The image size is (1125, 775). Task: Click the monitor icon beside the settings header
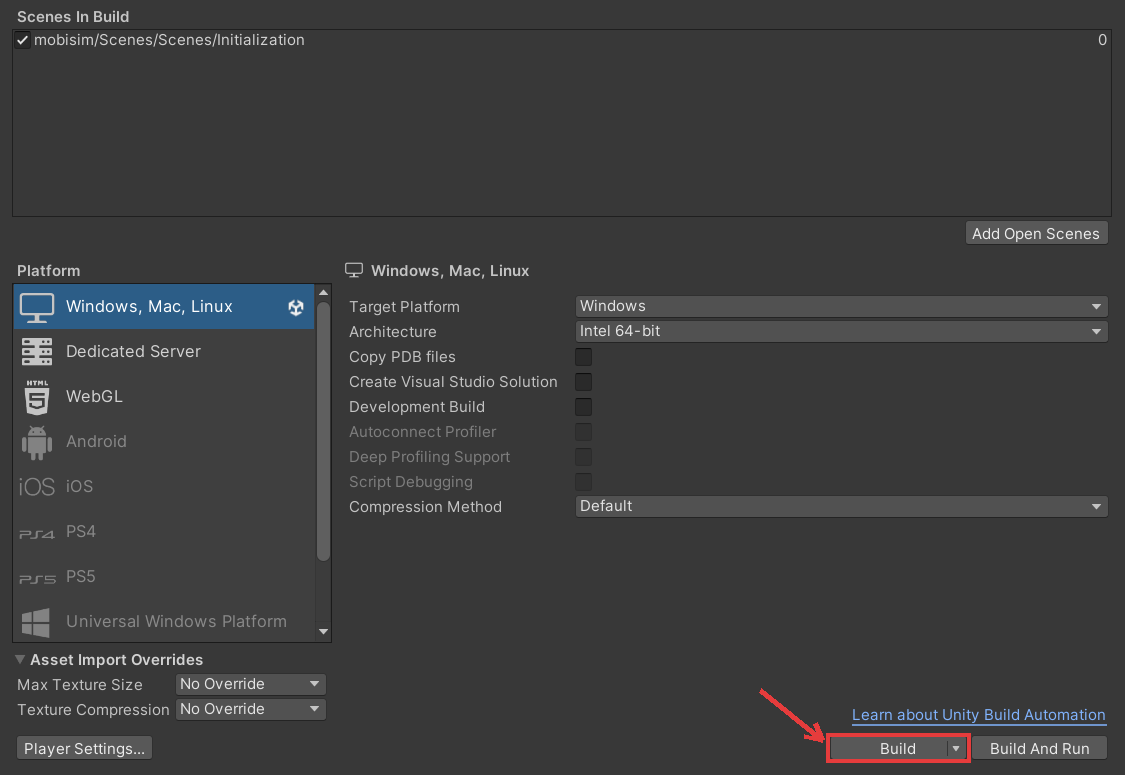[x=354, y=271]
